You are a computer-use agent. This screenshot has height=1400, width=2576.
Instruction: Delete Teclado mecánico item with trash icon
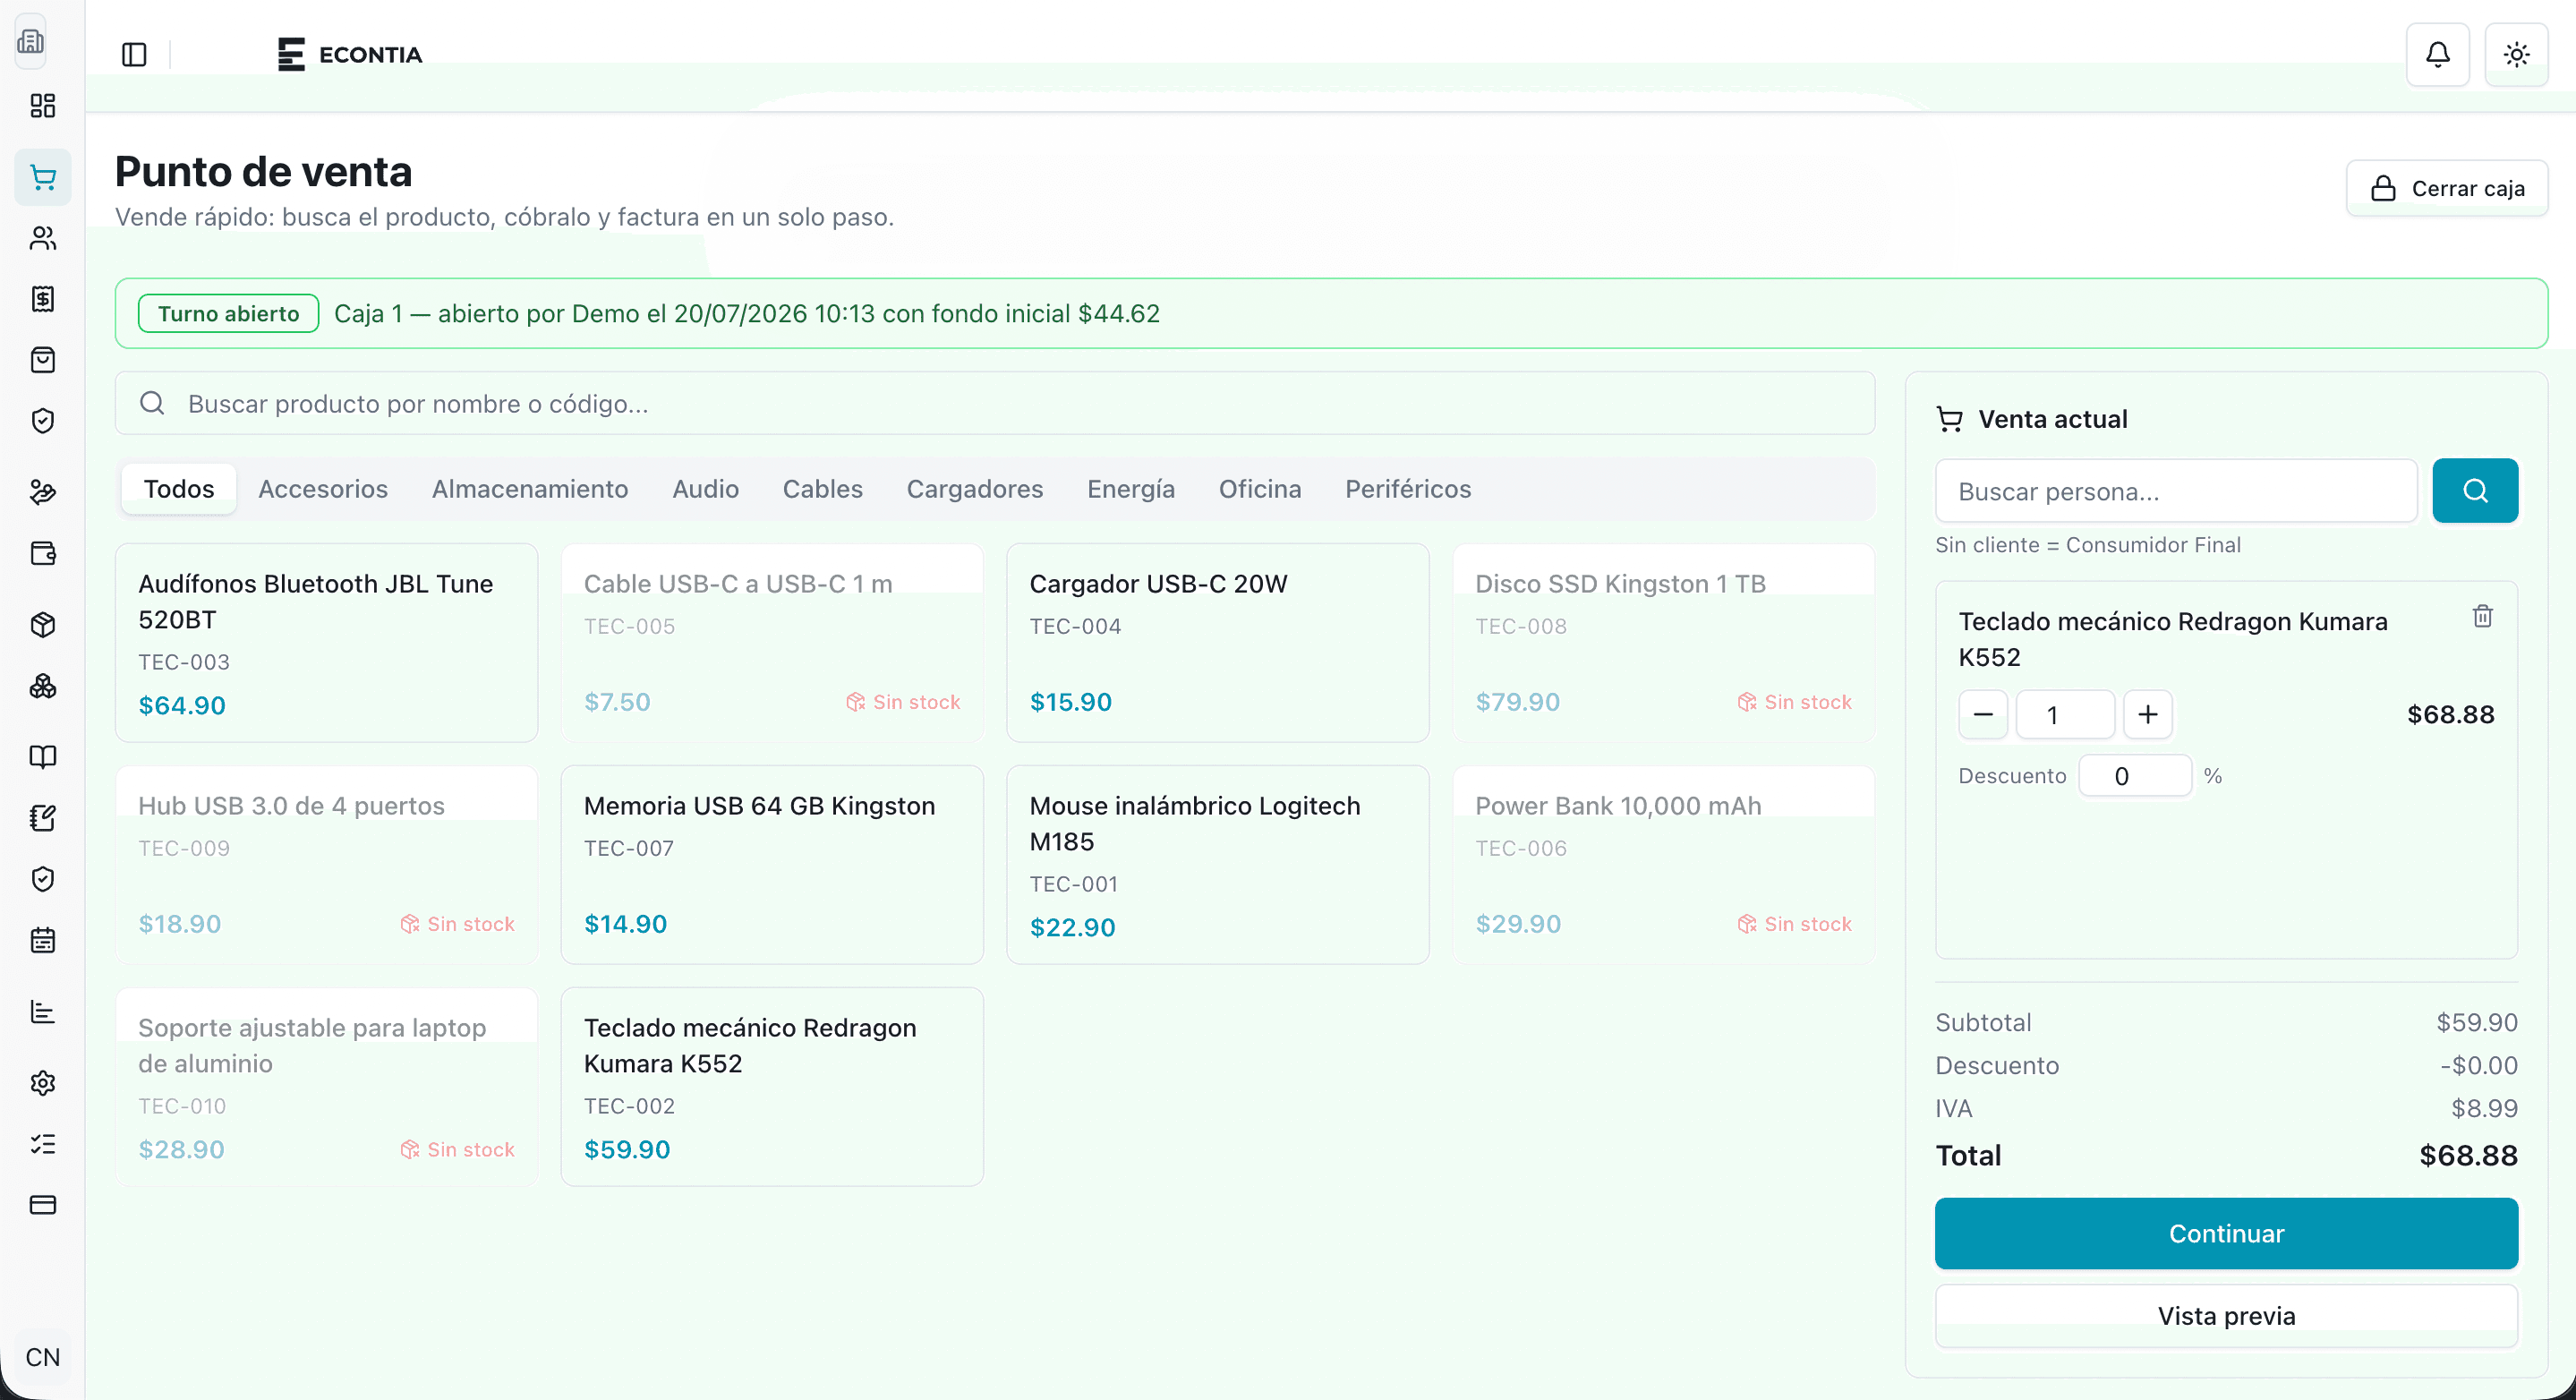point(2482,616)
